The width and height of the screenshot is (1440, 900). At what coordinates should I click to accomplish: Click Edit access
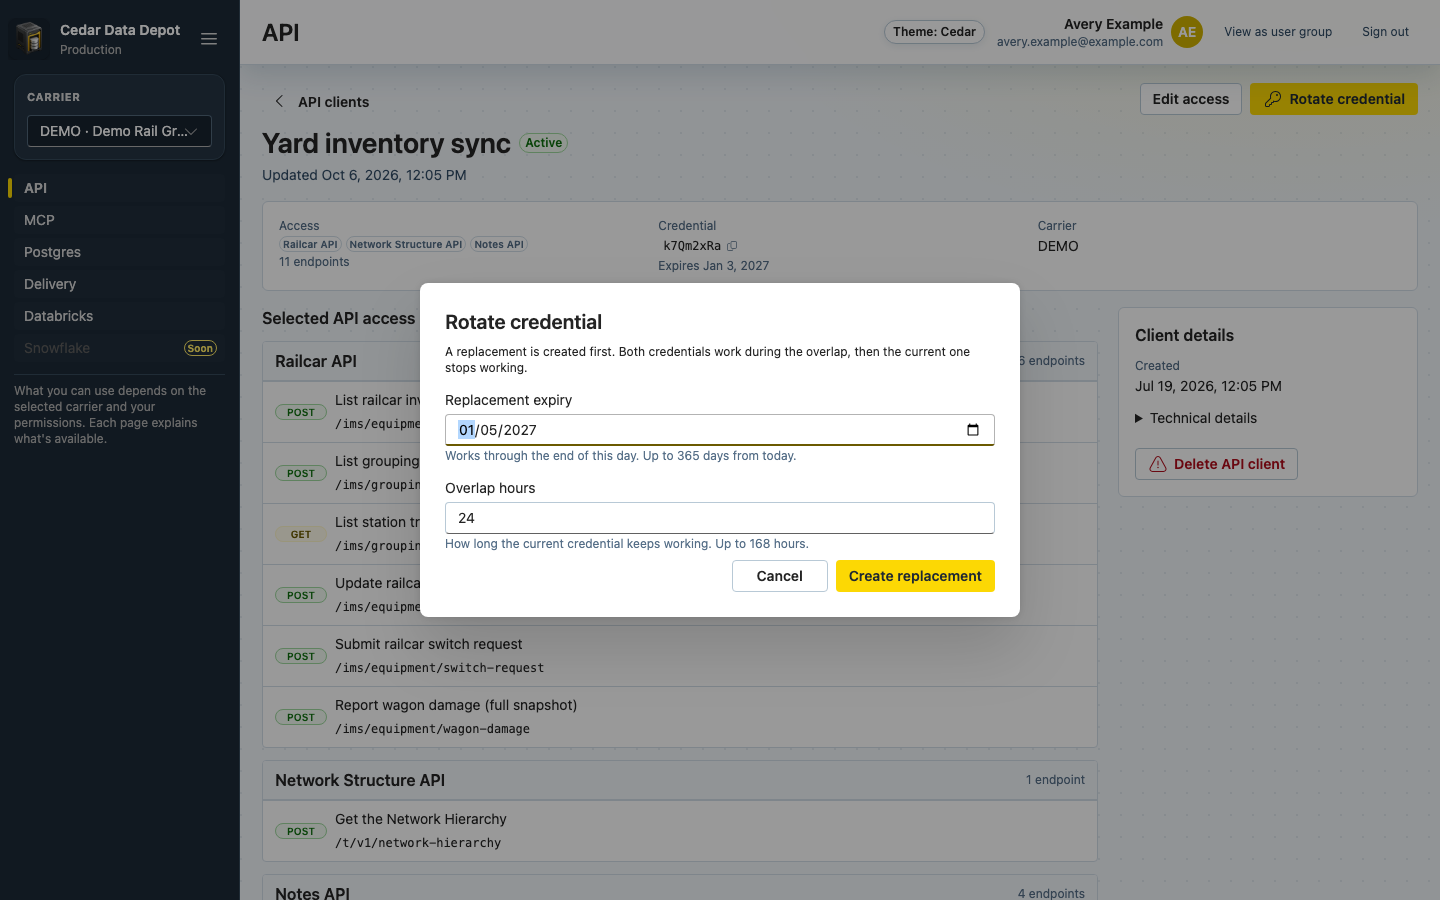[1191, 99]
